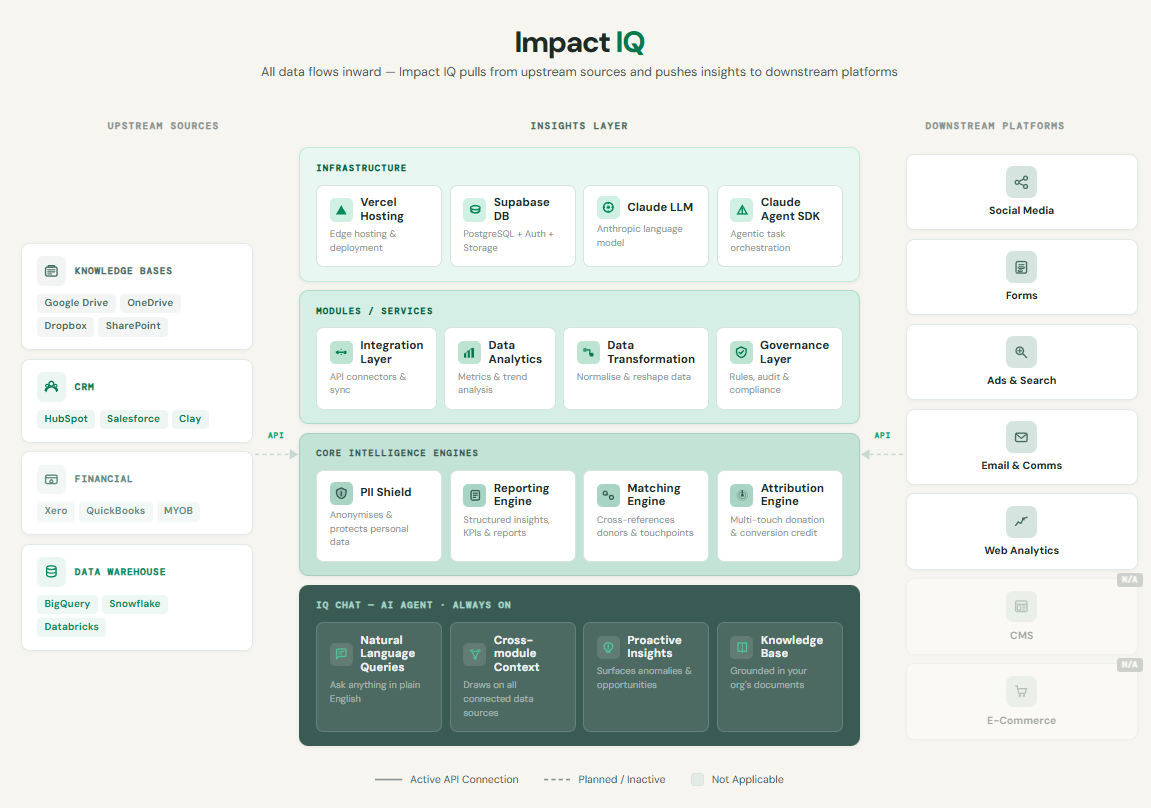Viewport: 1151px width, 808px height.
Task: Select the MYOB tag
Action: point(178,512)
